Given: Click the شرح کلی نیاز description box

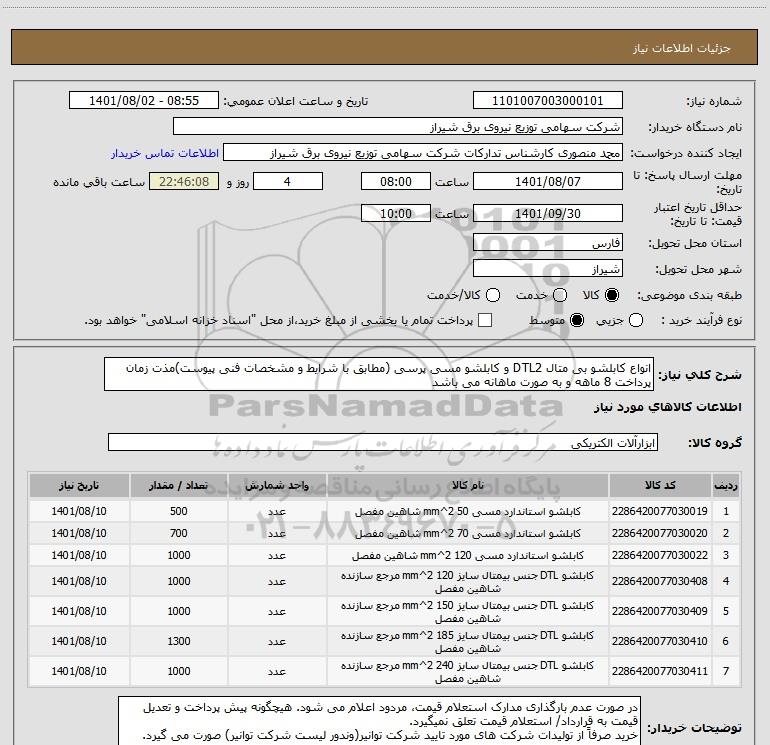Looking at the screenshot, I should (x=379, y=375).
